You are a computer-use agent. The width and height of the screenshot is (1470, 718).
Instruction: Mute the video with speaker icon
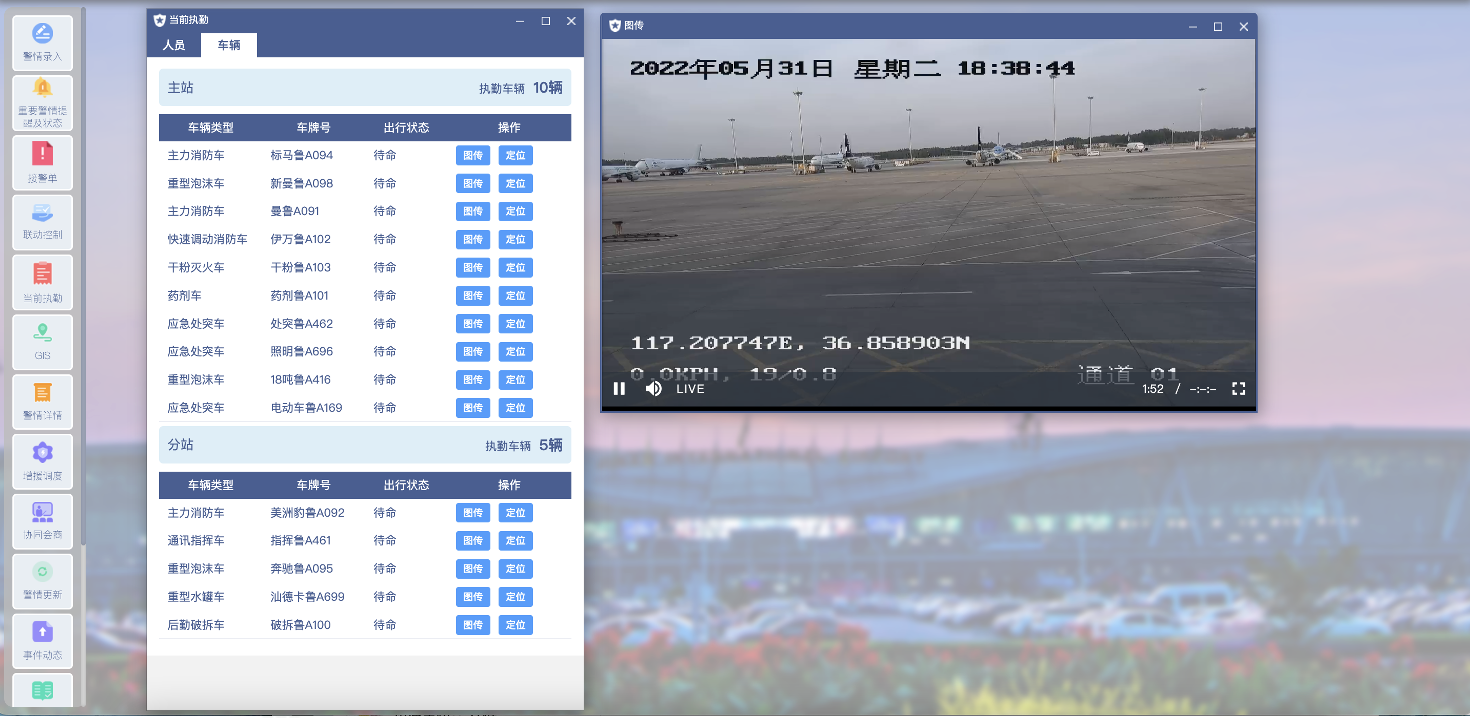click(654, 389)
